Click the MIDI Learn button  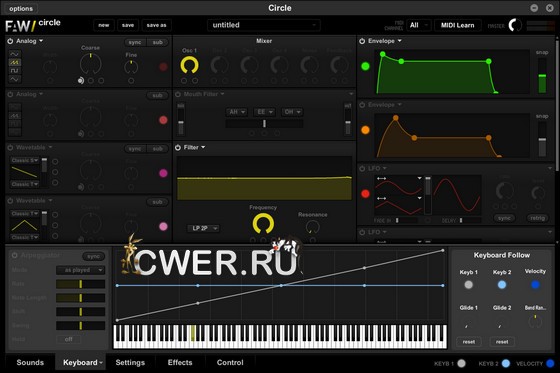(458, 25)
